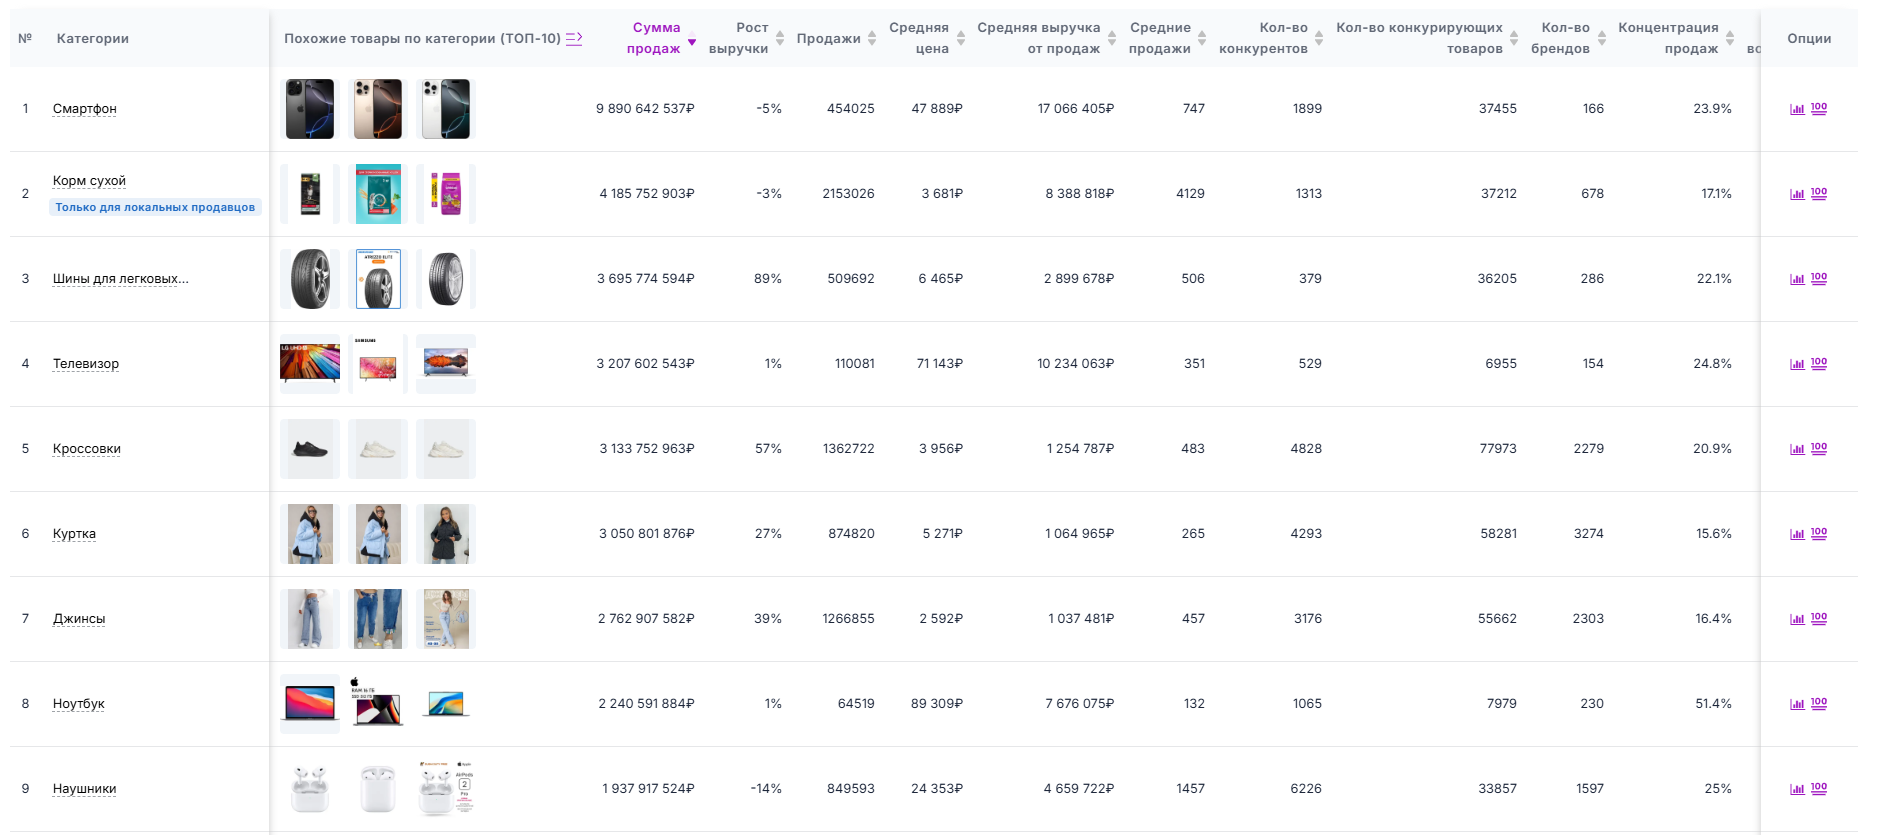This screenshot has height=835, width=1879.
Task: Open bar chart icon for Джинсы row
Action: (x=1797, y=619)
